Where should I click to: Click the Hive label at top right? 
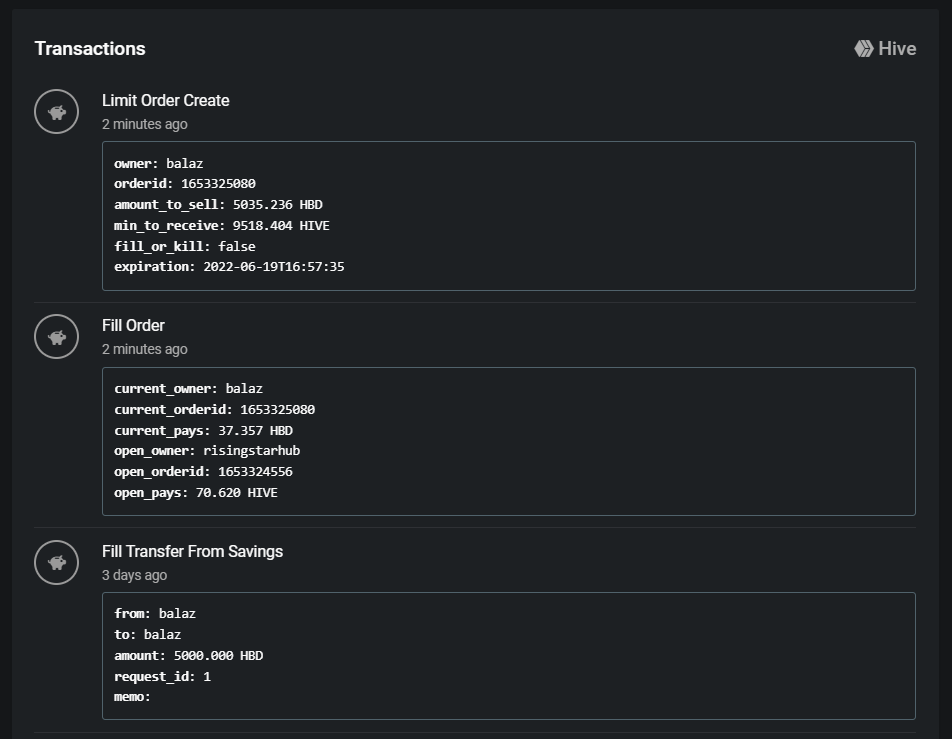pyautogui.click(x=897, y=49)
